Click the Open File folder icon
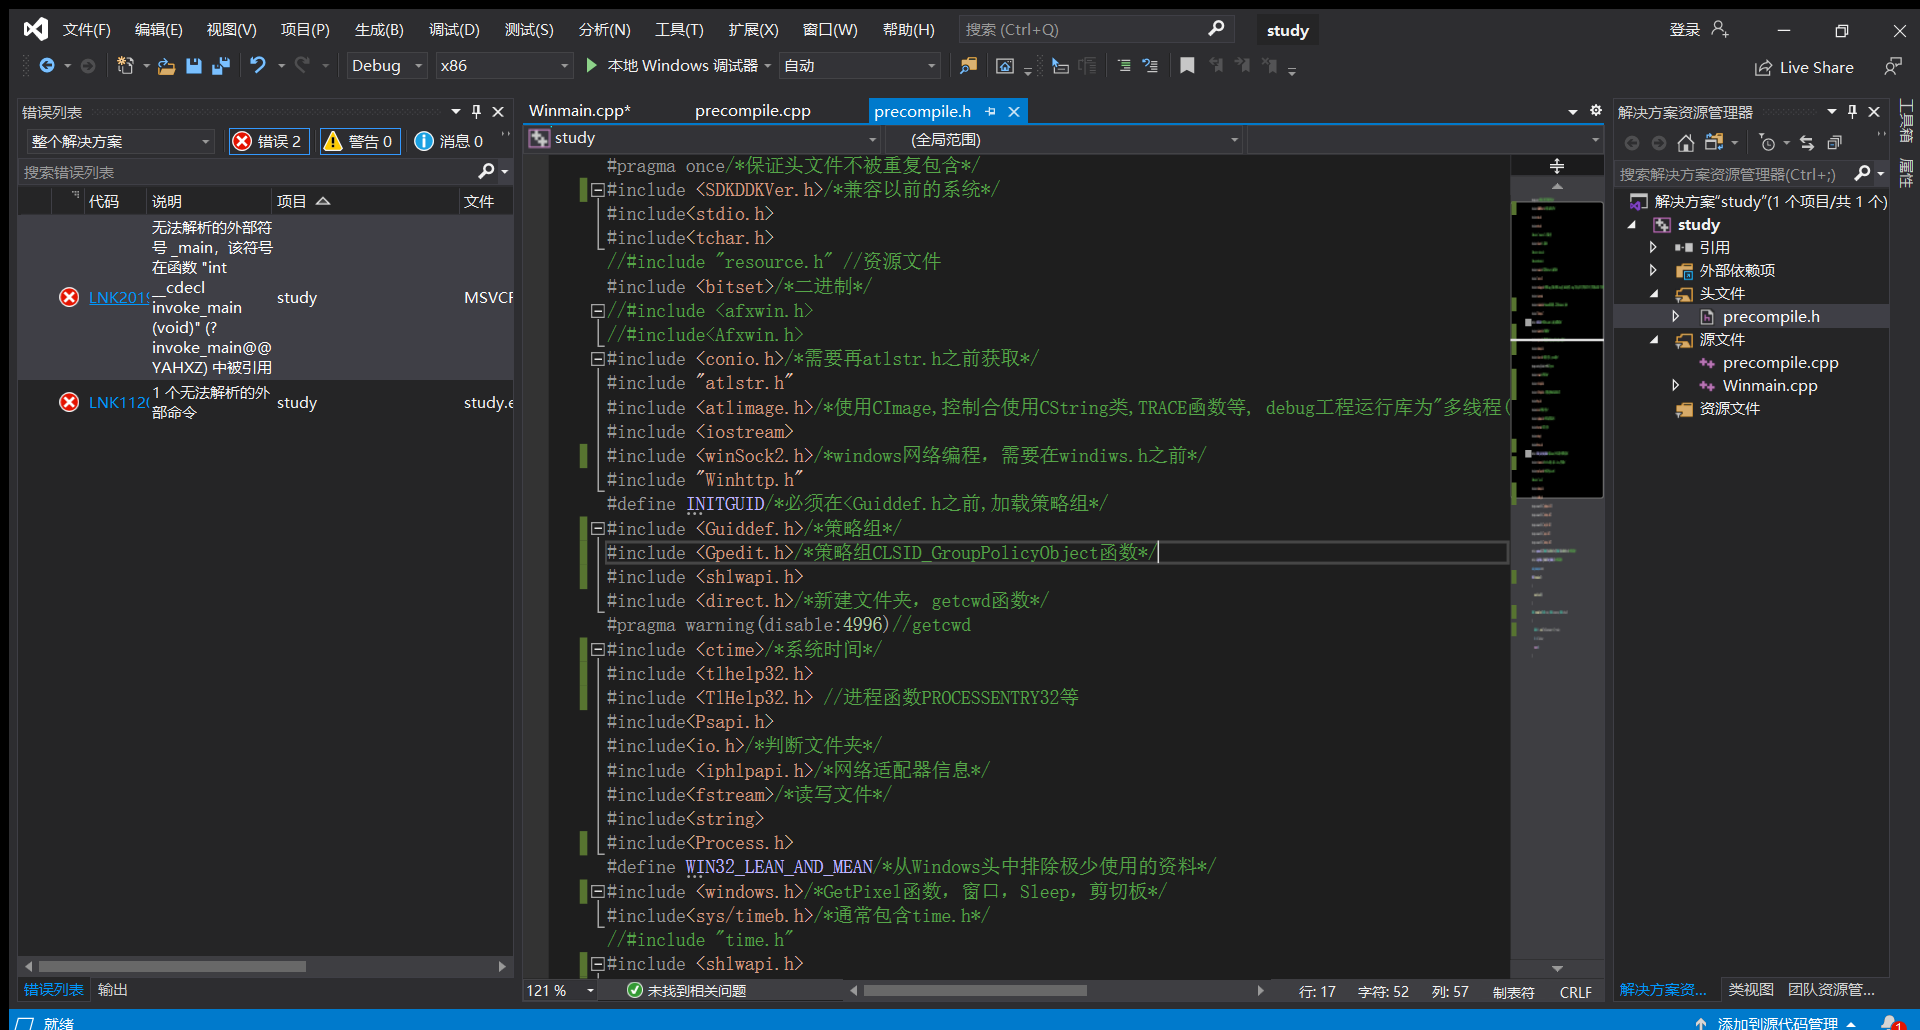Image resolution: width=1920 pixels, height=1030 pixels. click(167, 66)
